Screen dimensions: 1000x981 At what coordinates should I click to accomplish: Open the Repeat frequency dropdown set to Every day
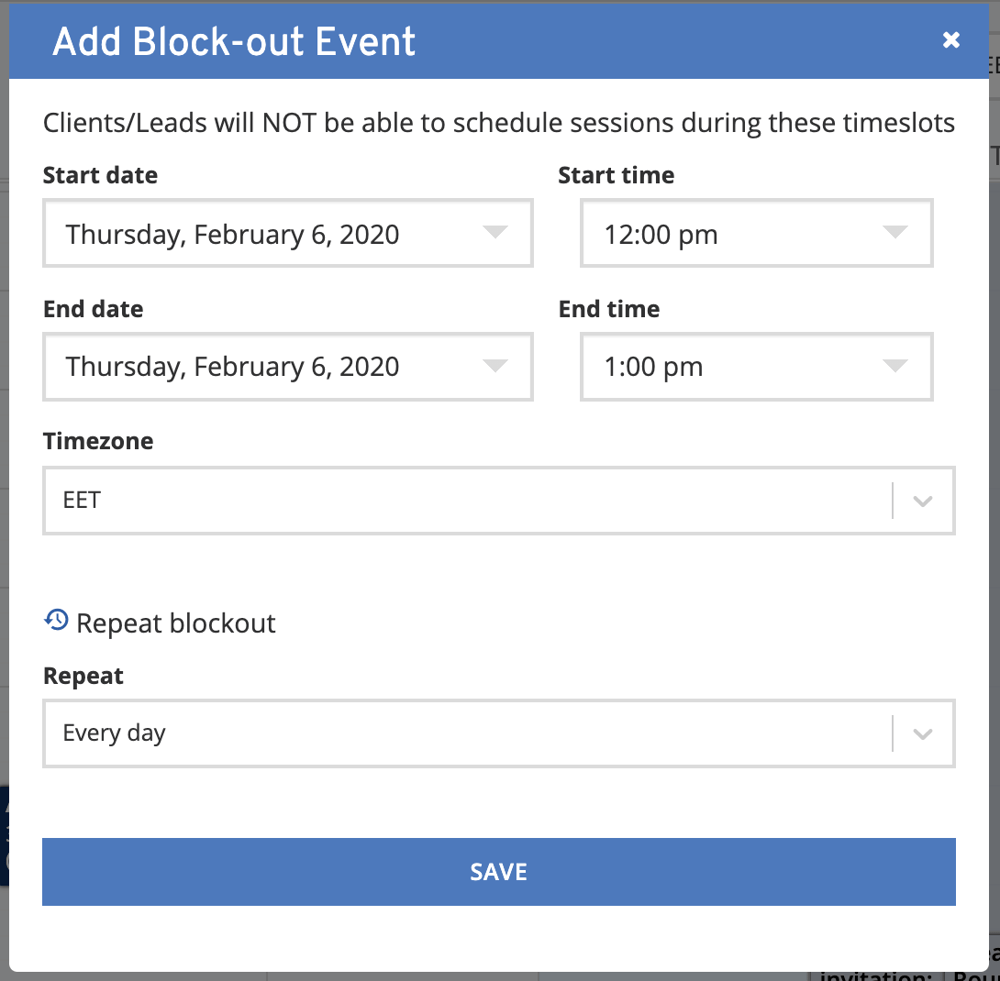(x=498, y=733)
